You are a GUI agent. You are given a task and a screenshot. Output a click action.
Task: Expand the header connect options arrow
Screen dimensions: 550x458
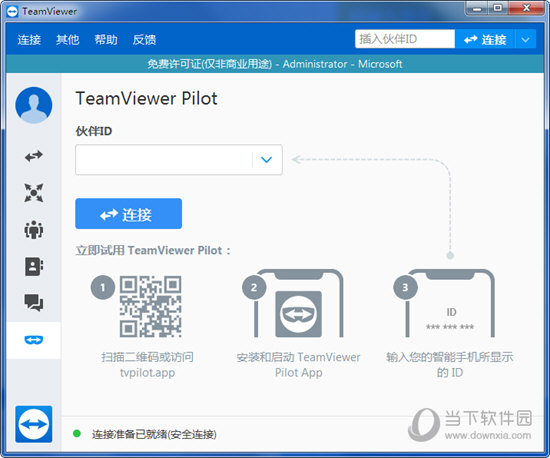(x=525, y=39)
